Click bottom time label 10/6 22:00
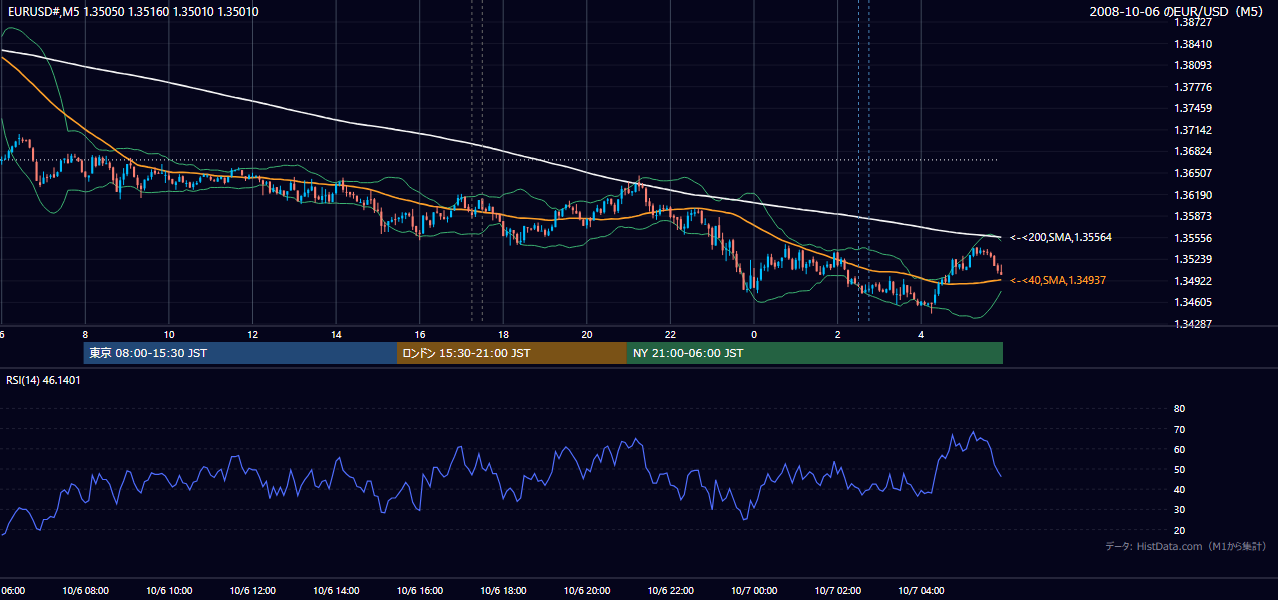Viewport: 1278px width, 600px height. point(670,591)
